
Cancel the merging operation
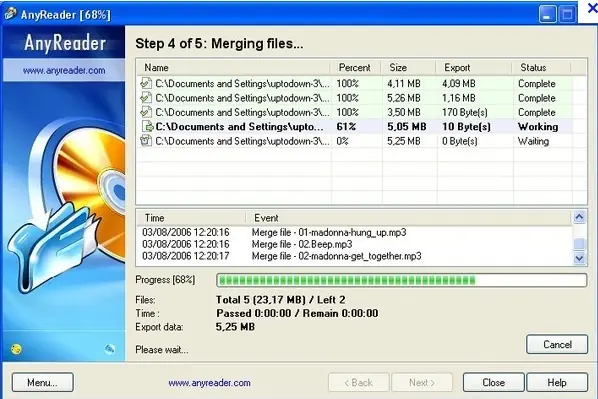(557, 344)
